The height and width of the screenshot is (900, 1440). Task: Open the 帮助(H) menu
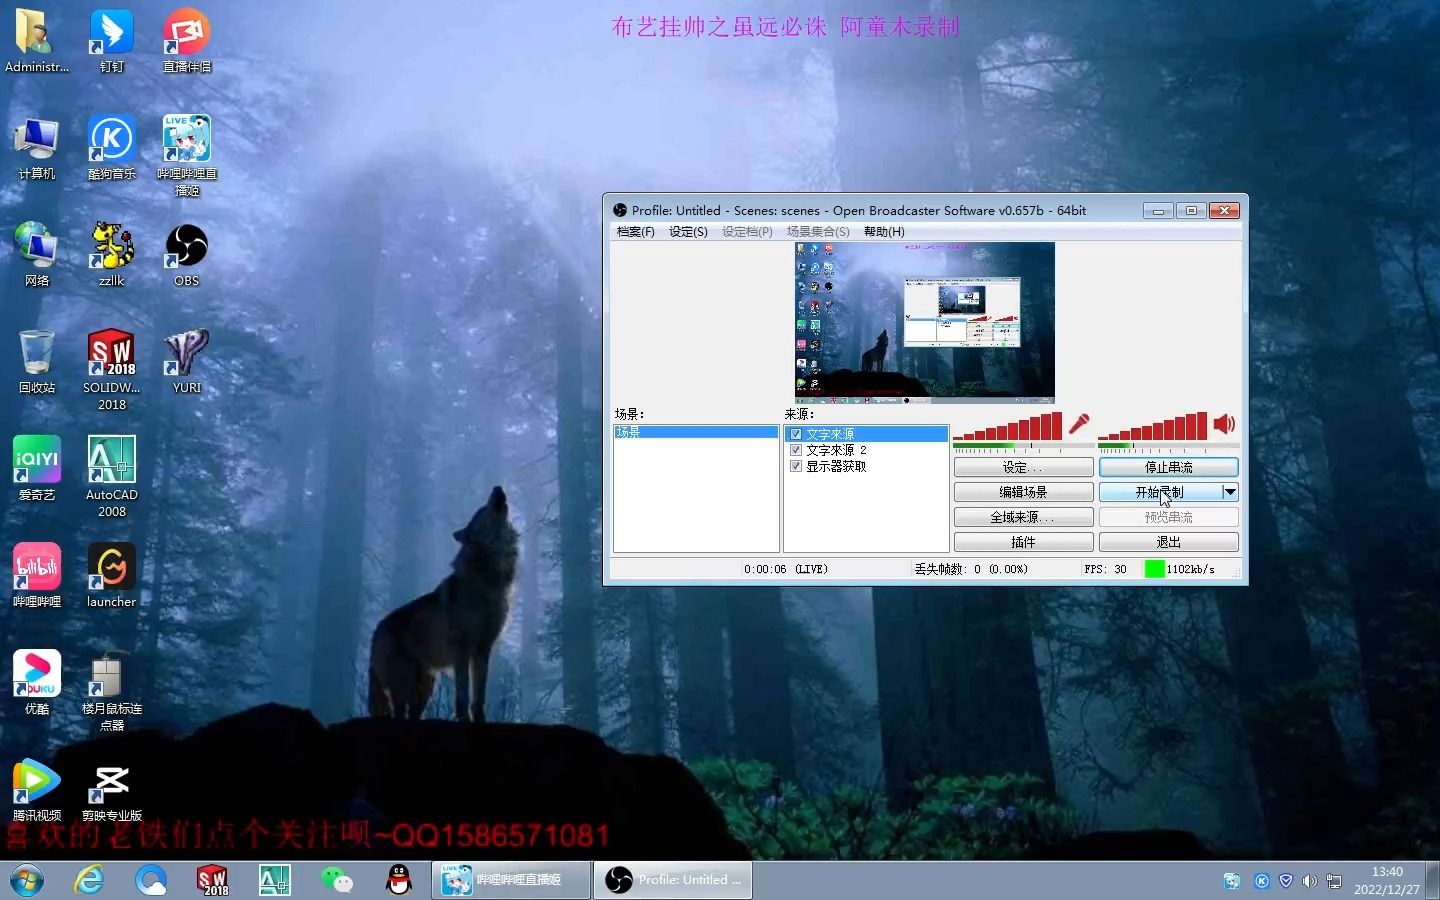[x=884, y=232]
